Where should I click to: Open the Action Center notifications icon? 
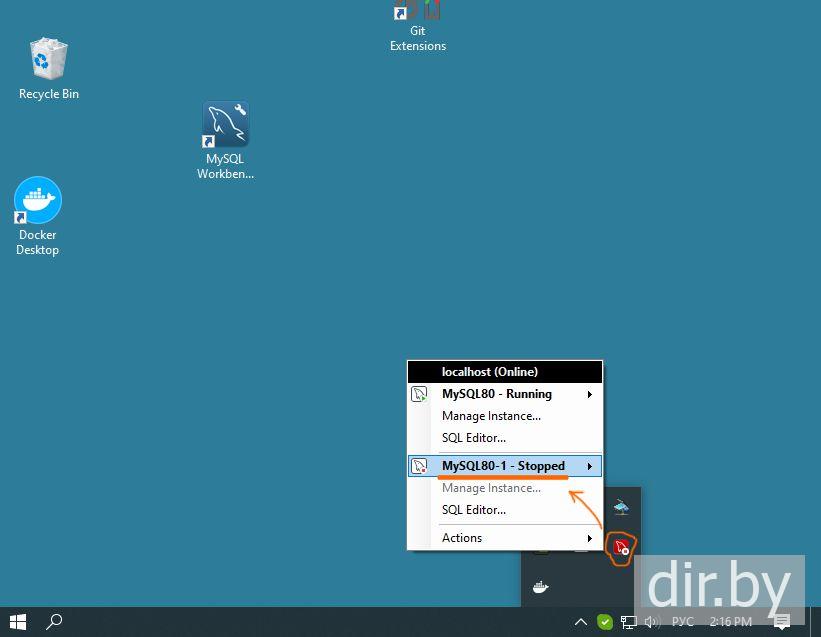[x=782, y=622]
